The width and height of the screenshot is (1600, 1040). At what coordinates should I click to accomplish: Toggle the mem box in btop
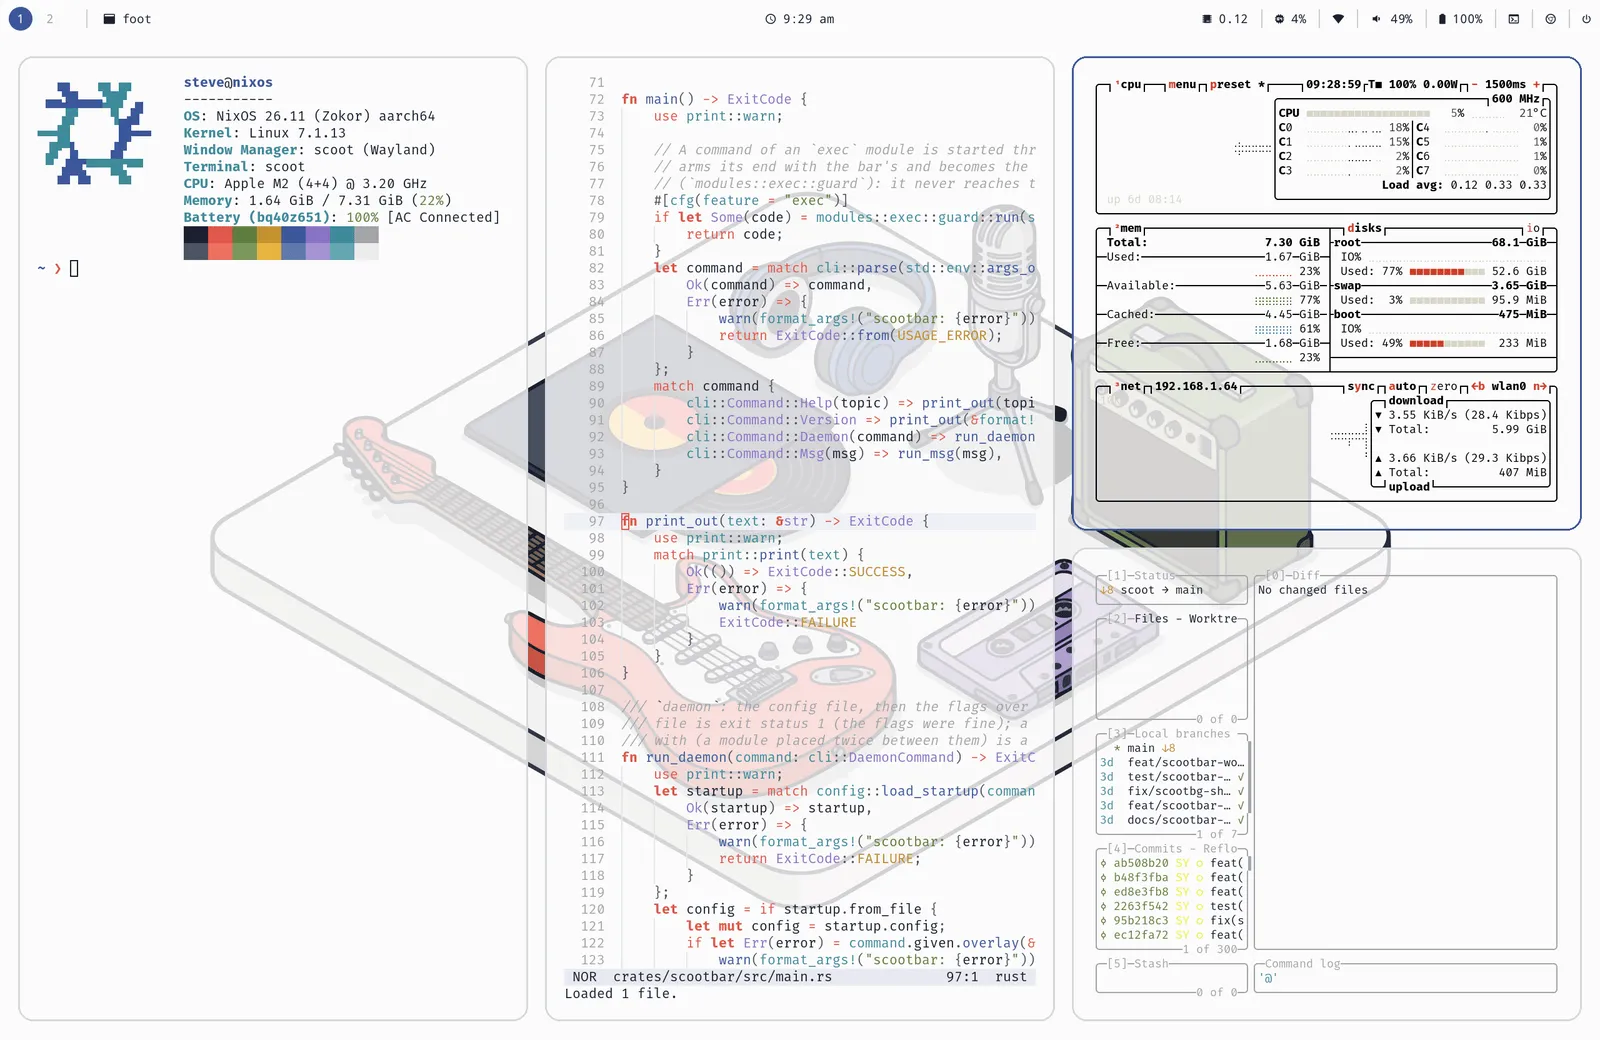1128,229
